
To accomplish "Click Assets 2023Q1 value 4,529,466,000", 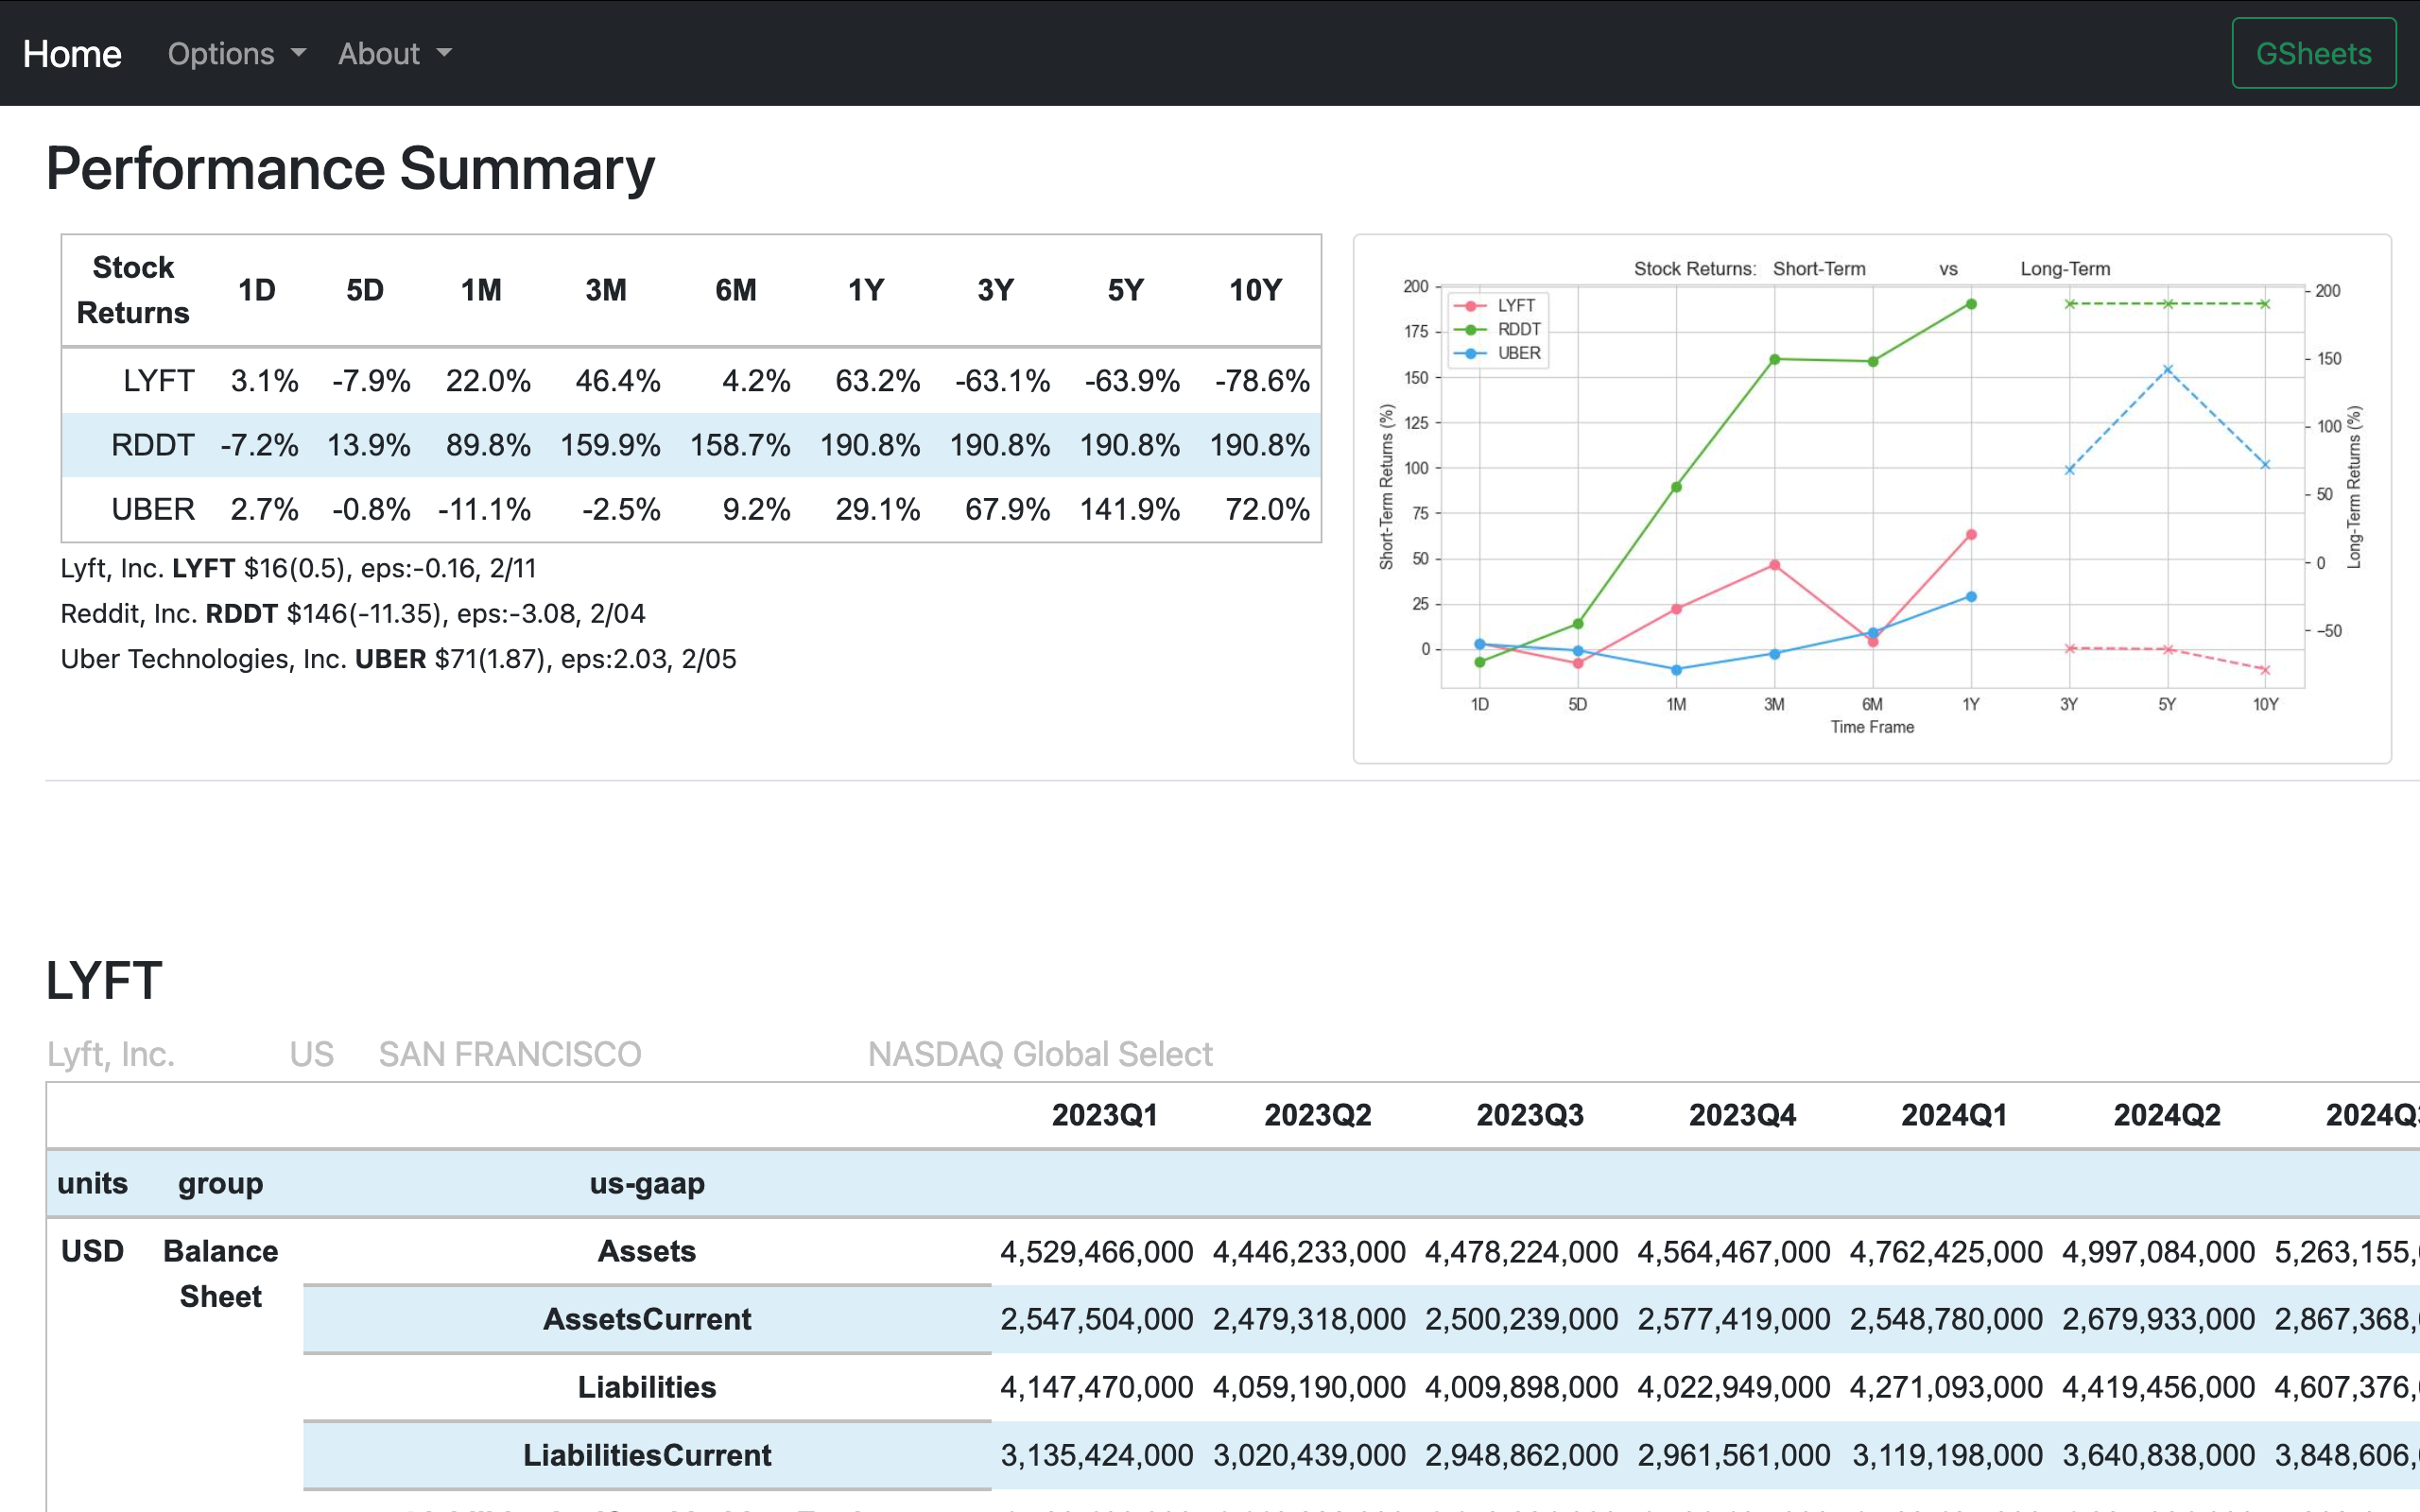I will (x=1097, y=1252).
